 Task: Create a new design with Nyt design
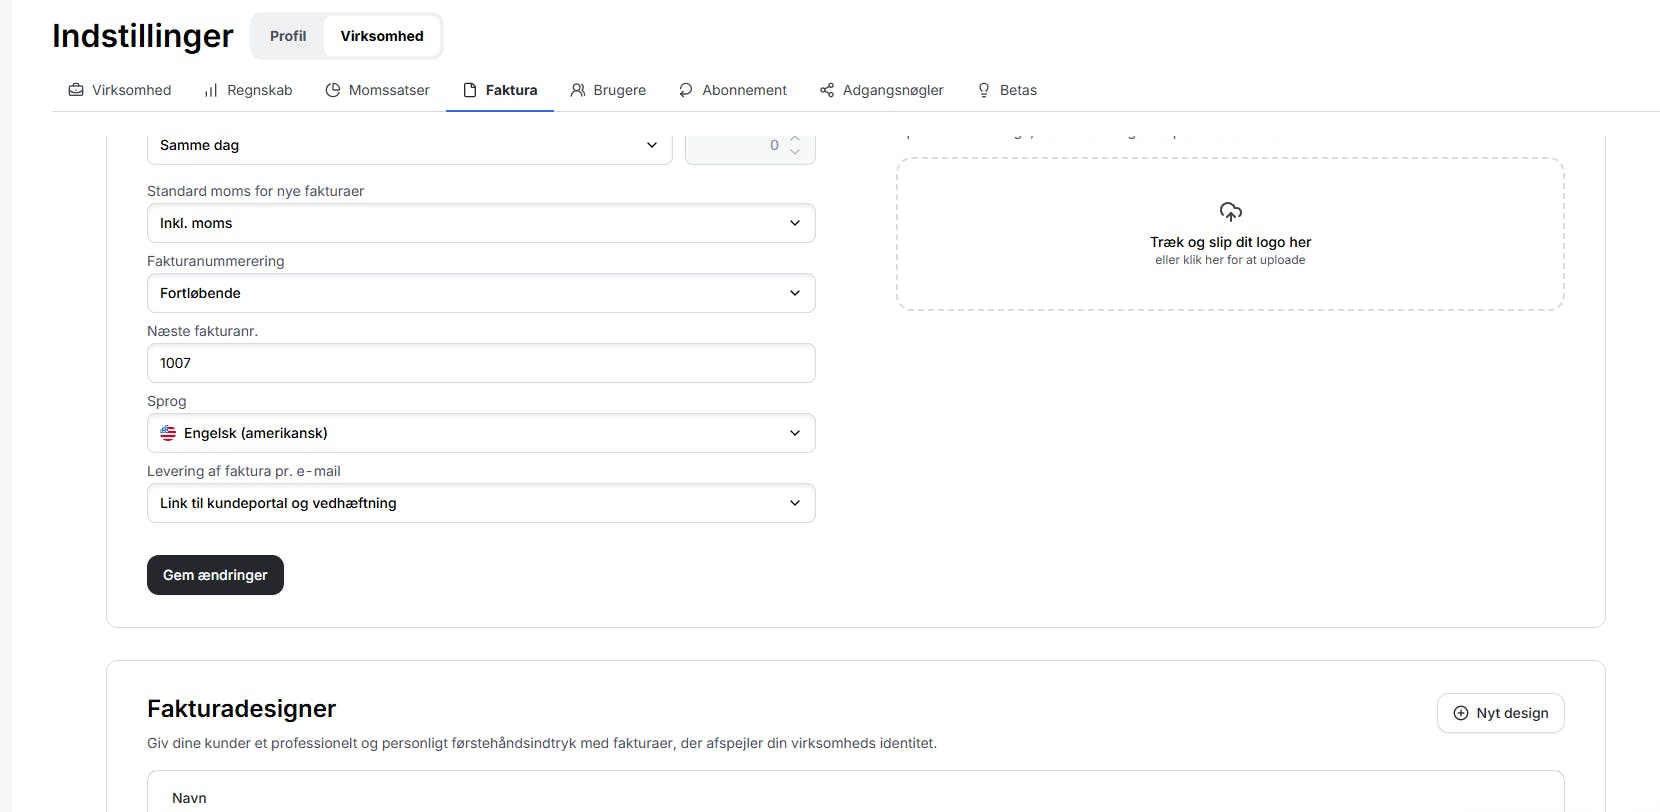coord(1500,713)
